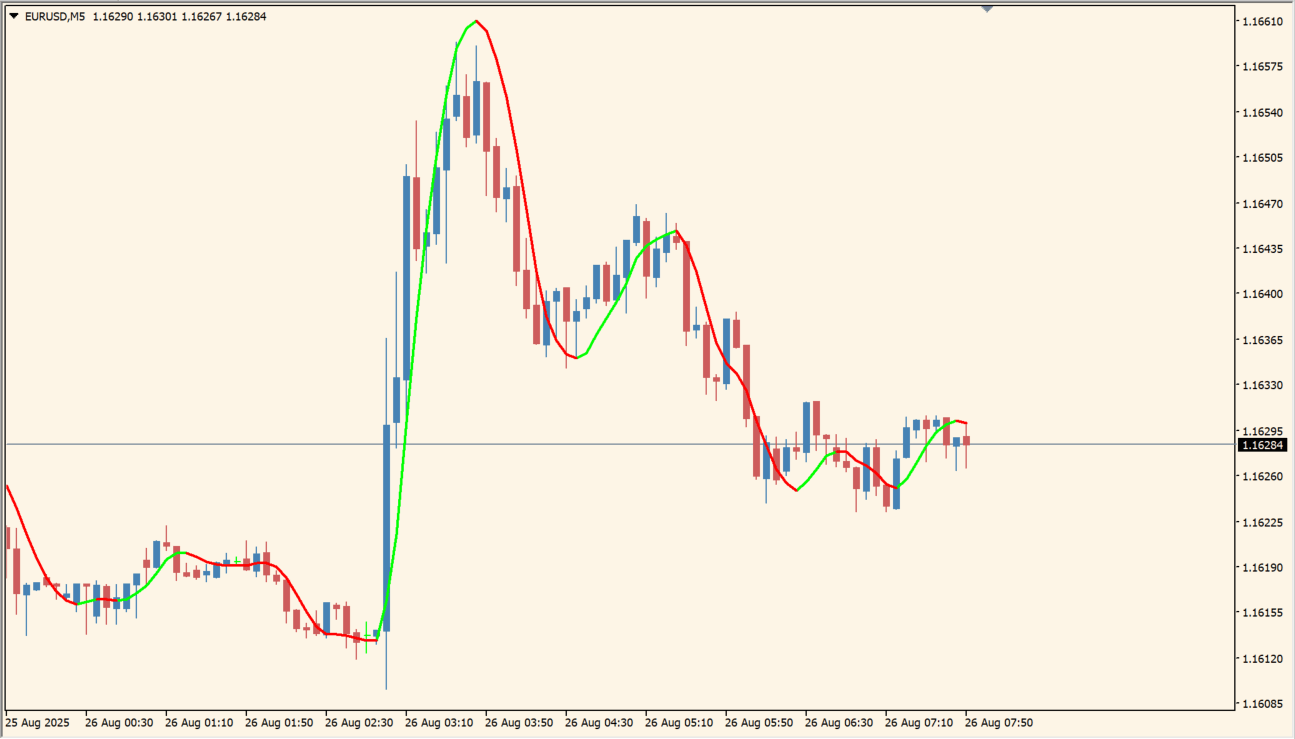This screenshot has height=739, width=1295.
Task: Click the 26 Aug 06:30 time label
Action: [x=839, y=722]
